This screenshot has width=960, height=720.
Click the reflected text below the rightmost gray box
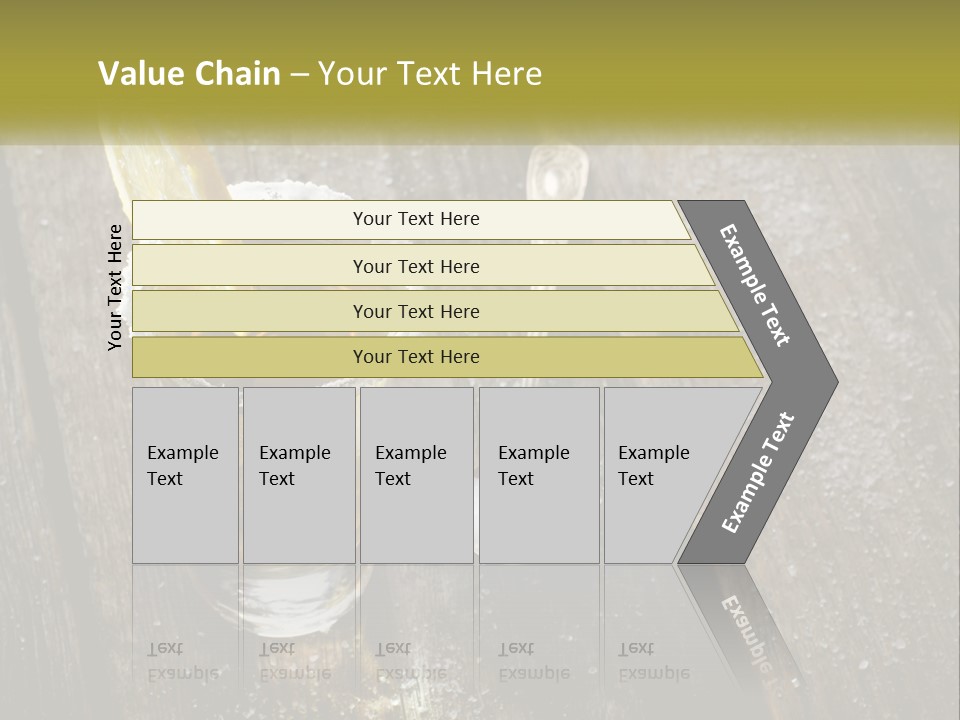653,660
